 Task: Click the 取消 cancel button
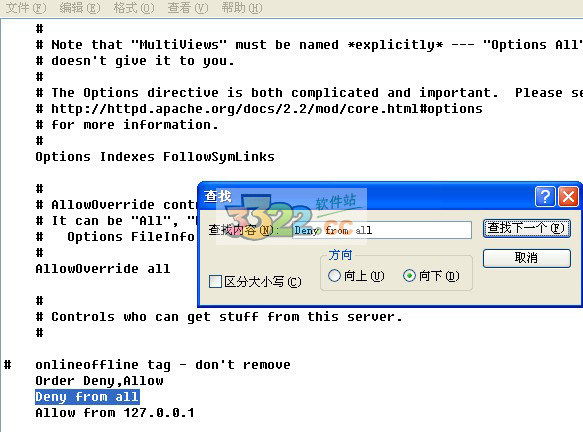[527, 258]
